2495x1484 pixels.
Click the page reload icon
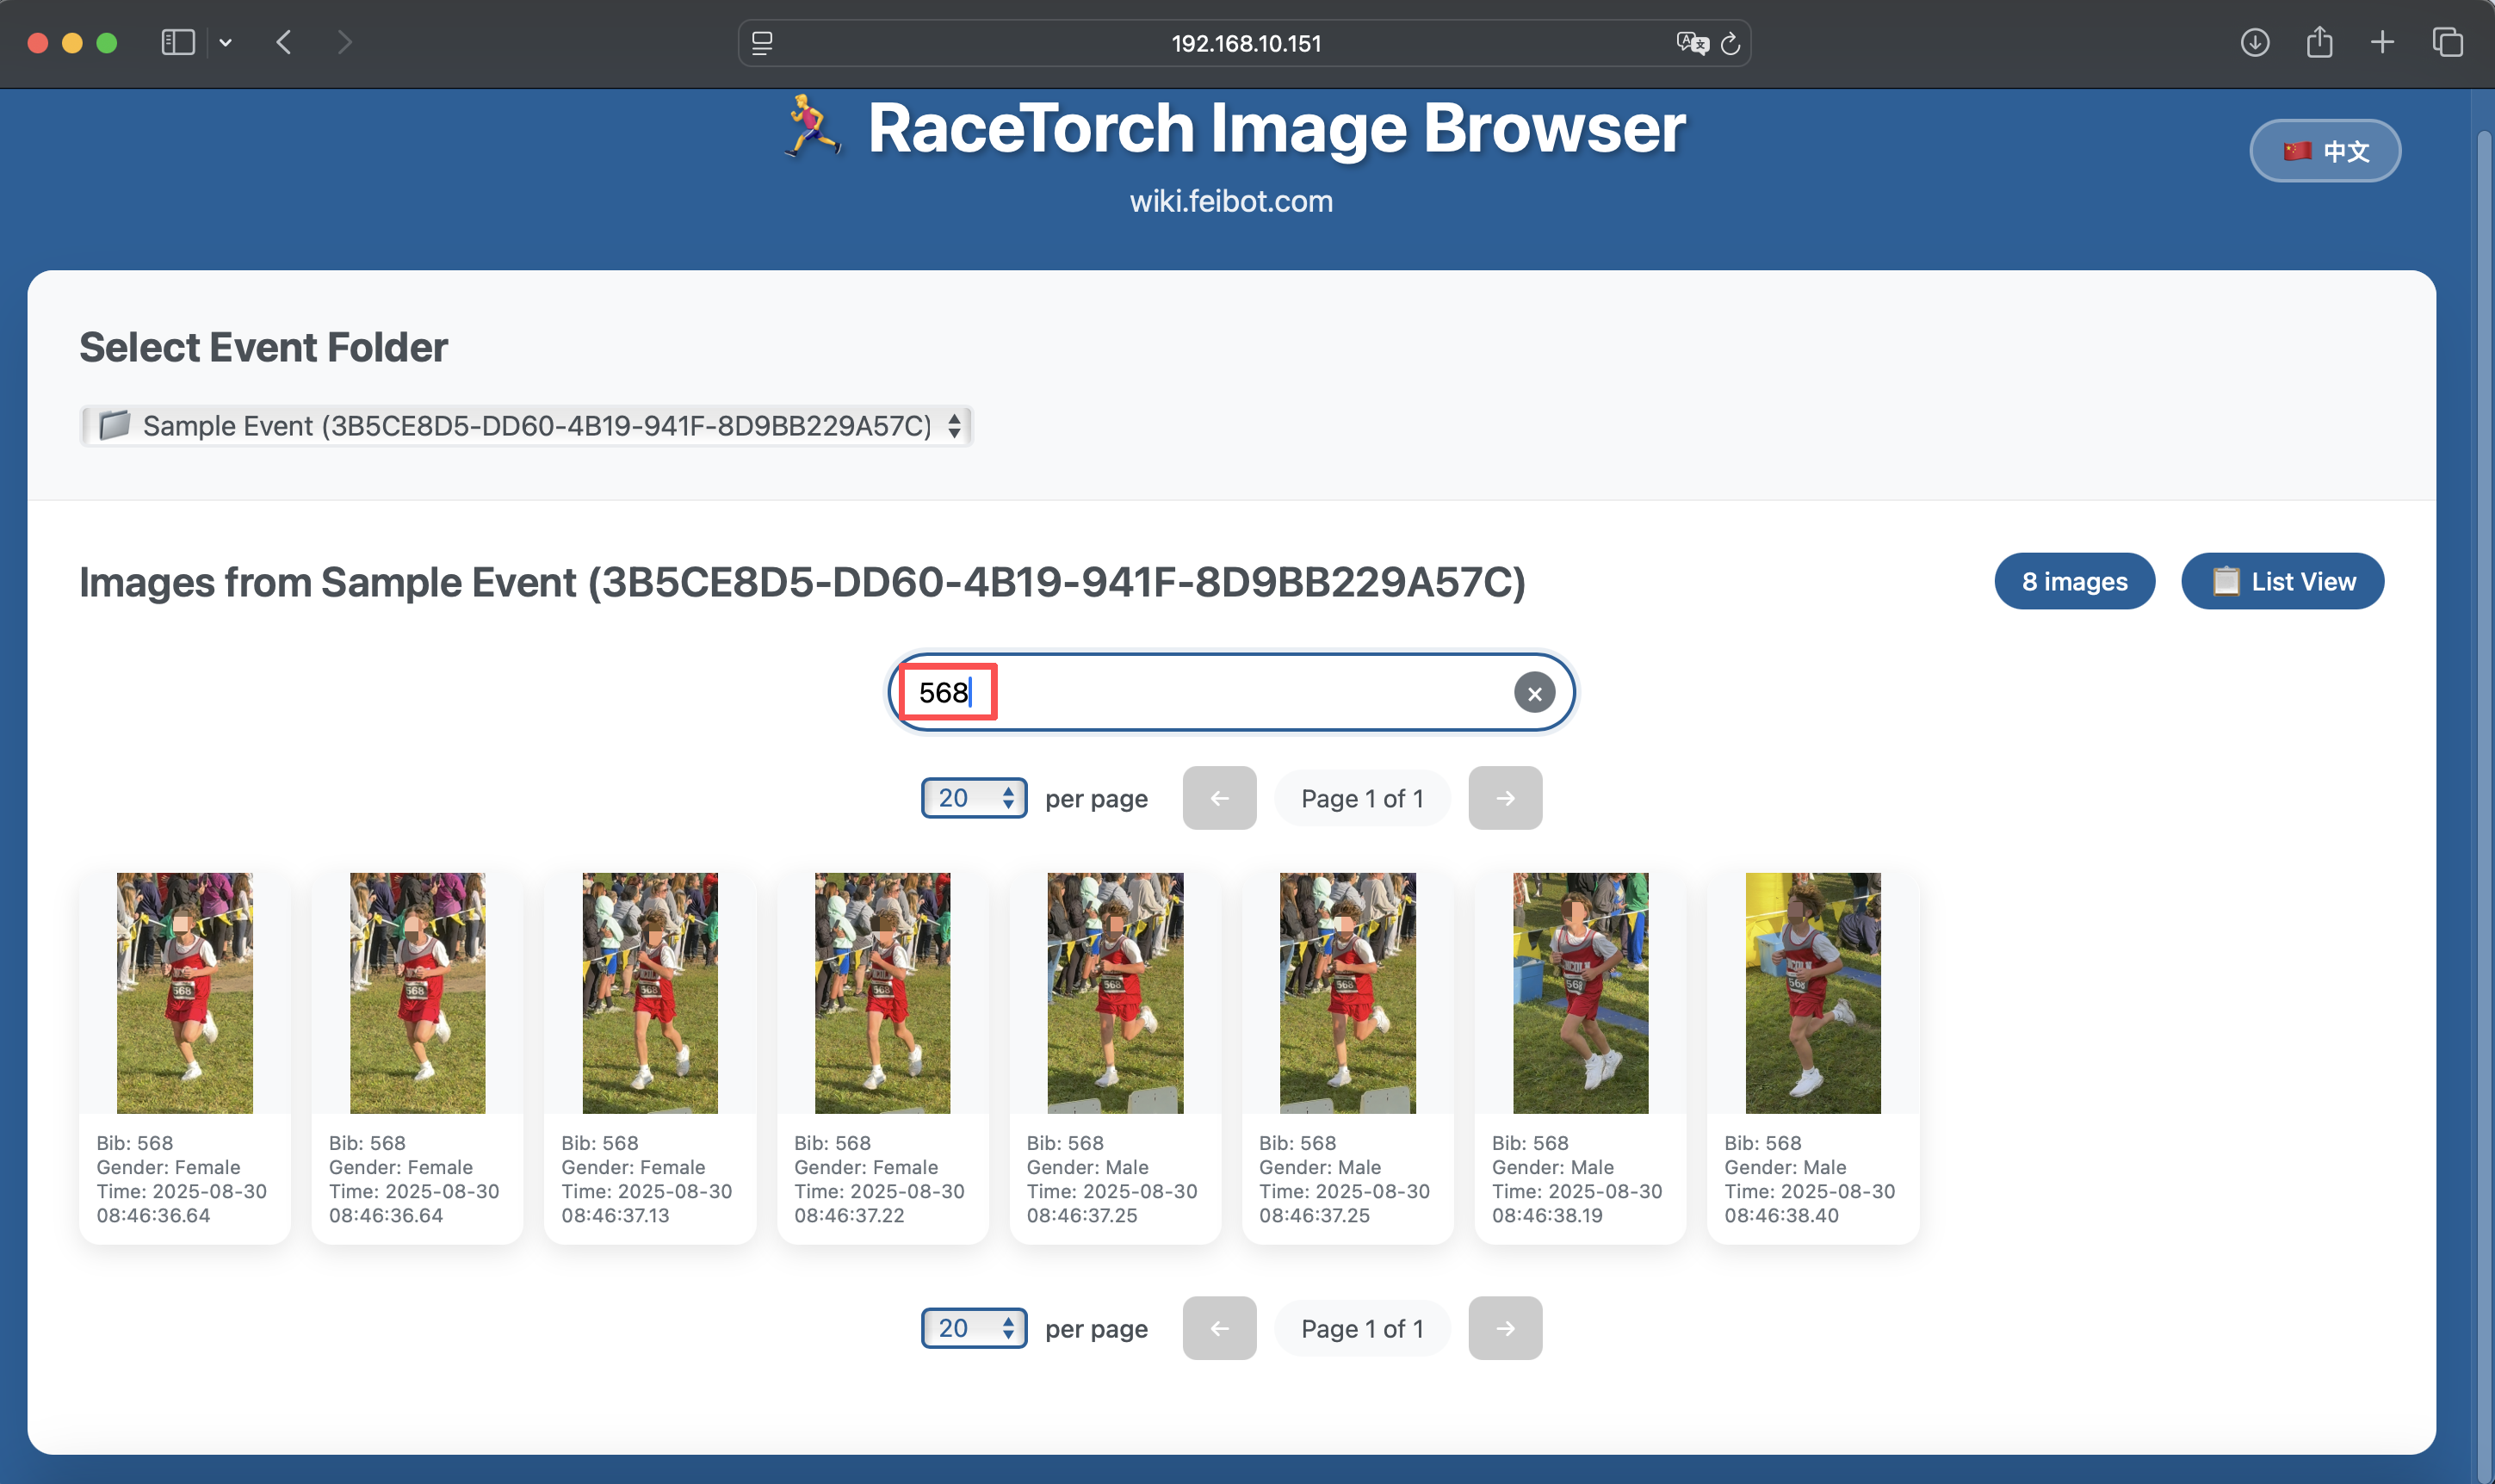1730,43
